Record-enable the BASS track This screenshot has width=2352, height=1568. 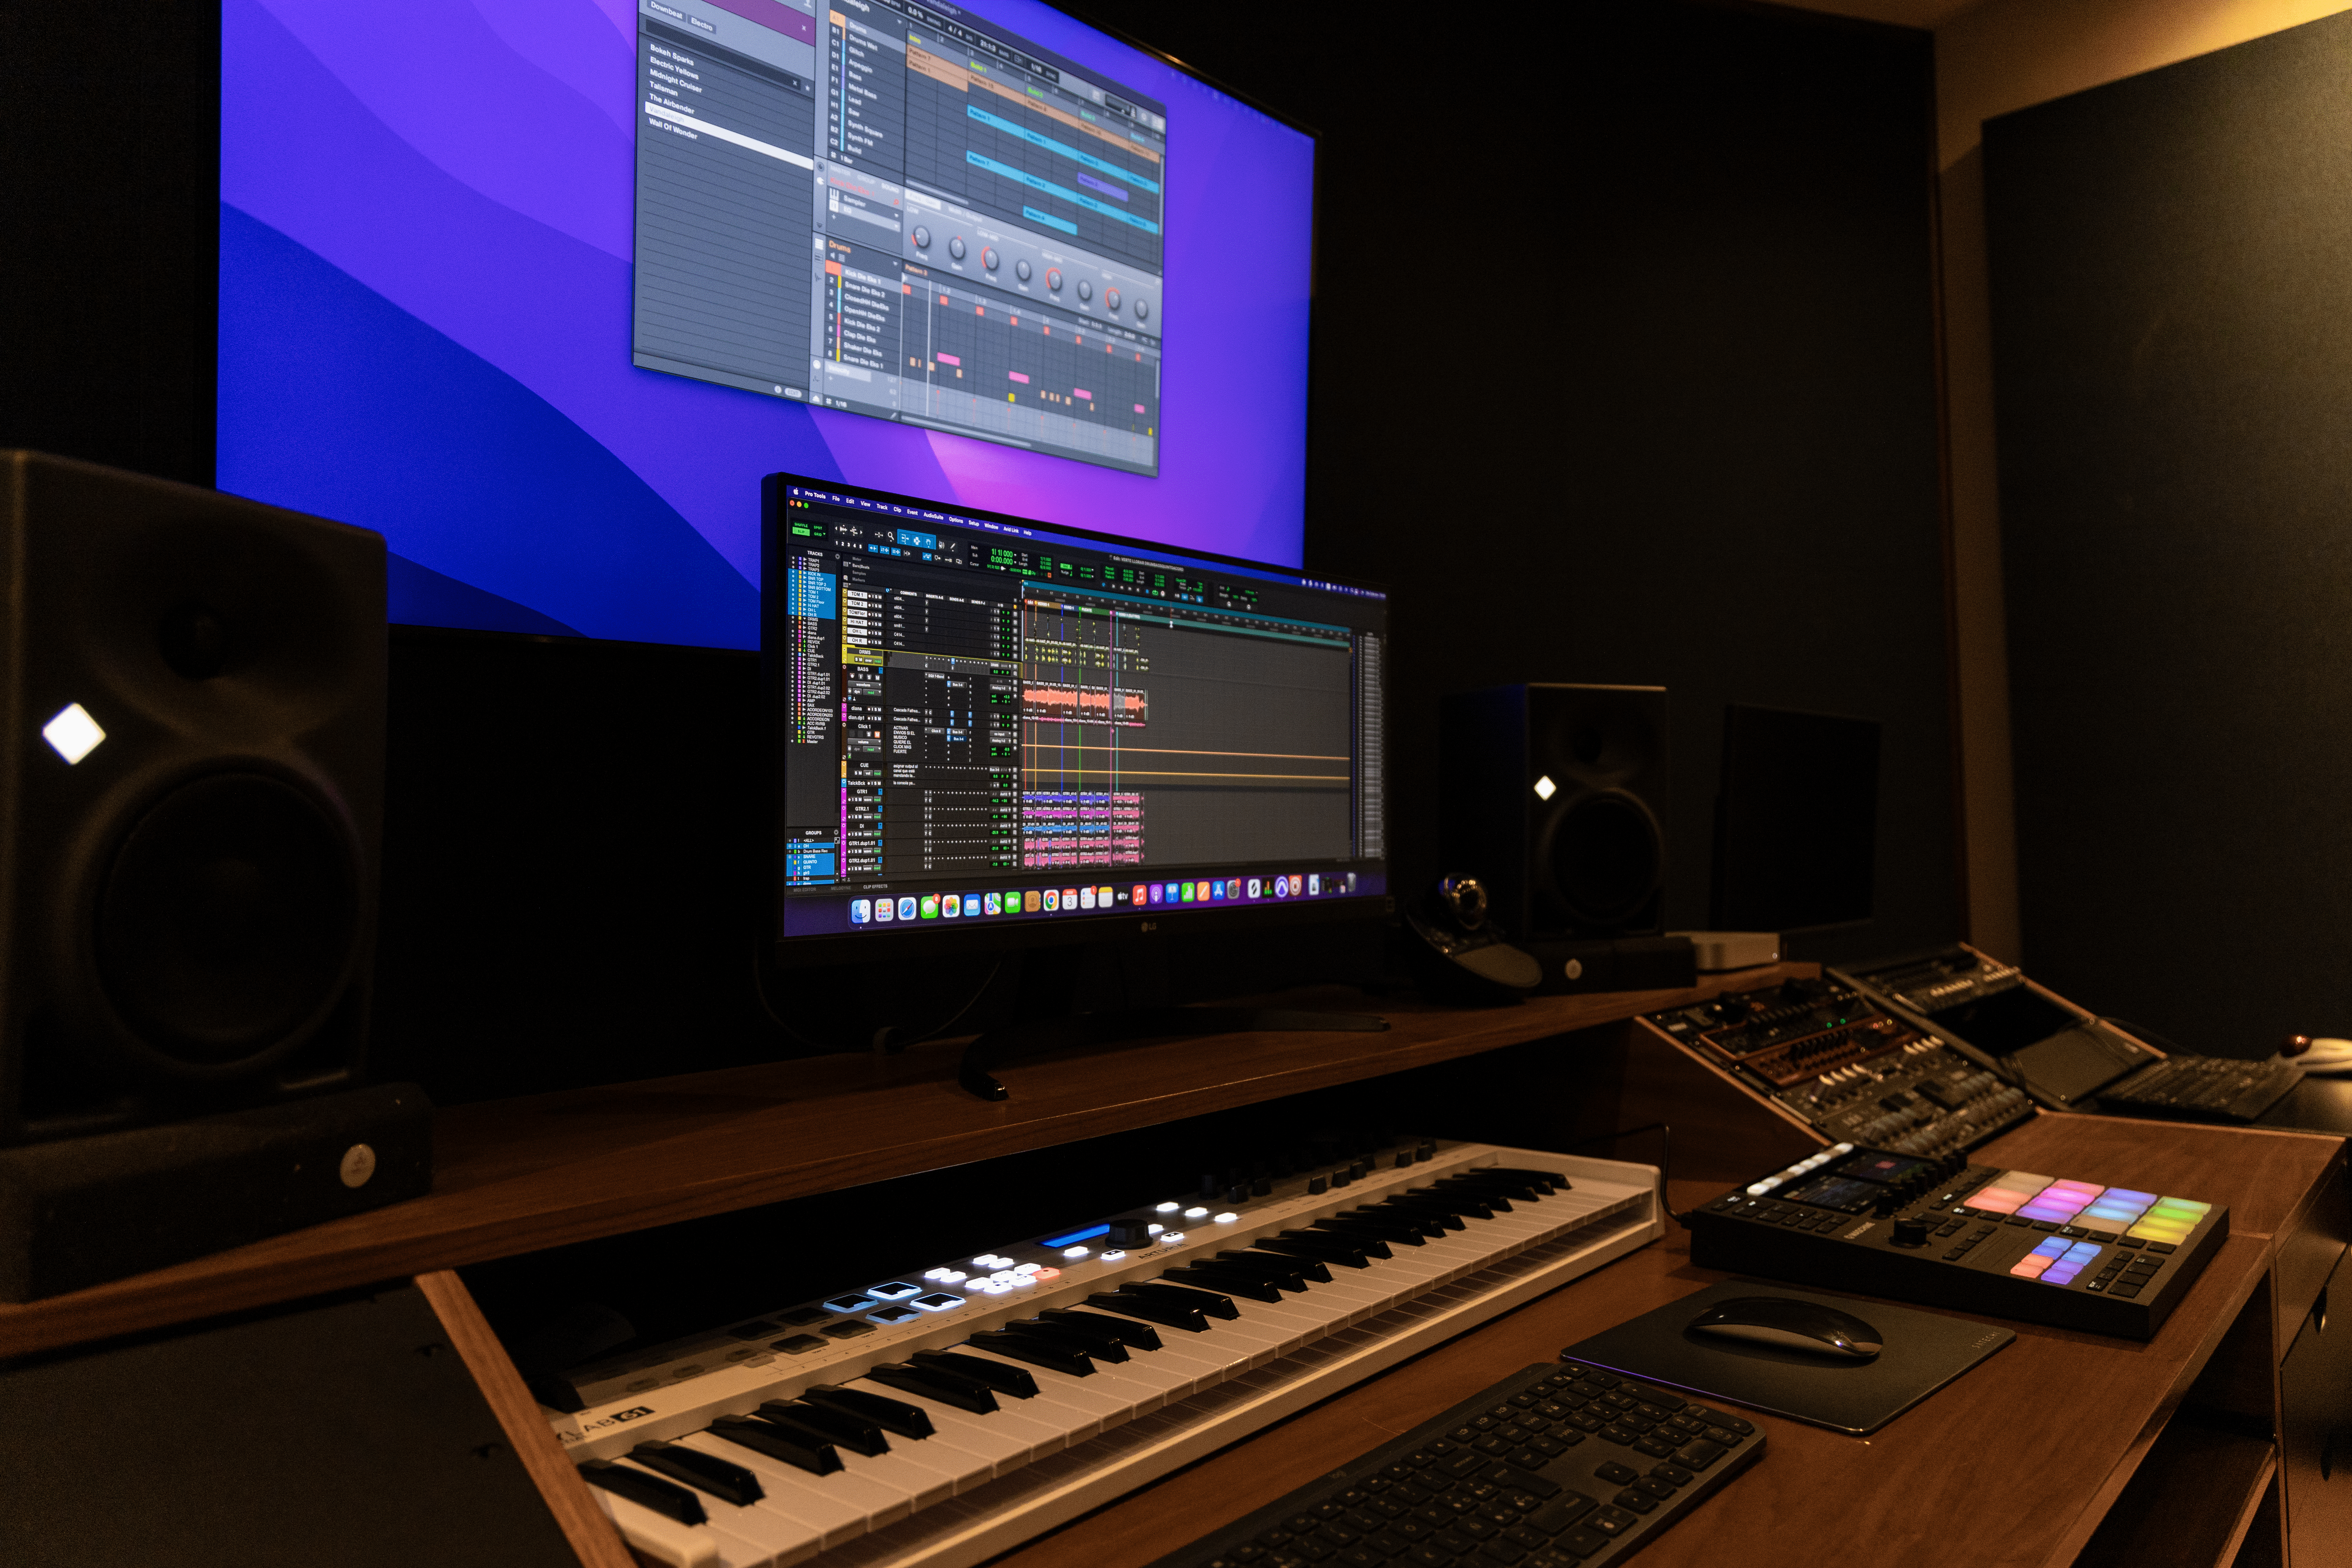pyautogui.click(x=852, y=676)
